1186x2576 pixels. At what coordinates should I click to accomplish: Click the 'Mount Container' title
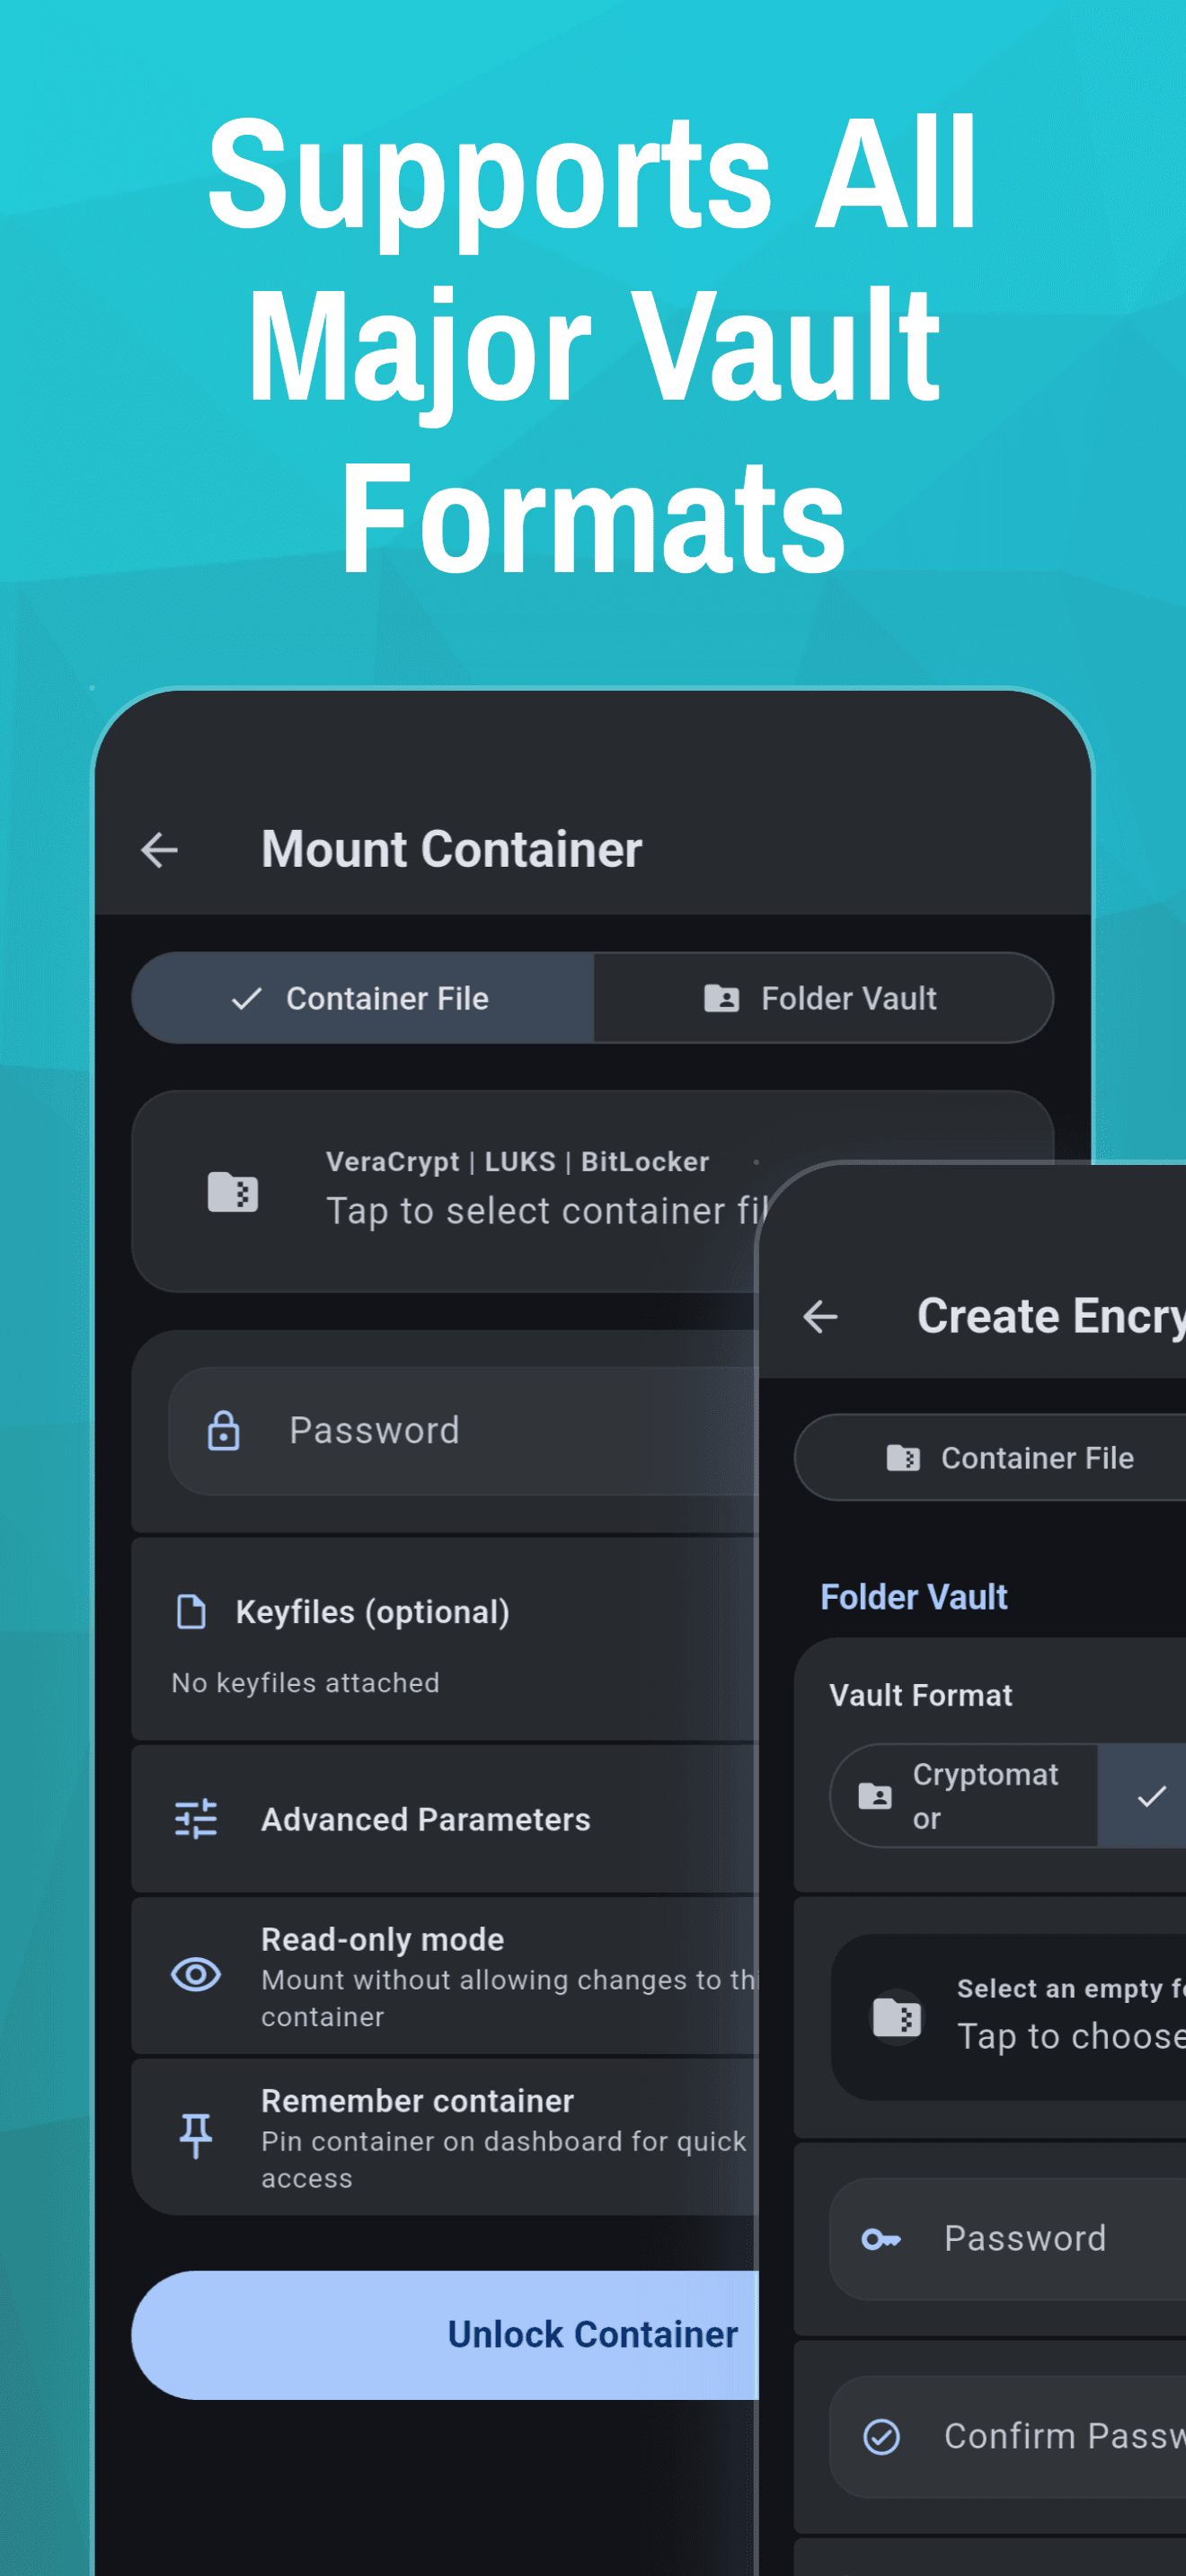coord(451,850)
